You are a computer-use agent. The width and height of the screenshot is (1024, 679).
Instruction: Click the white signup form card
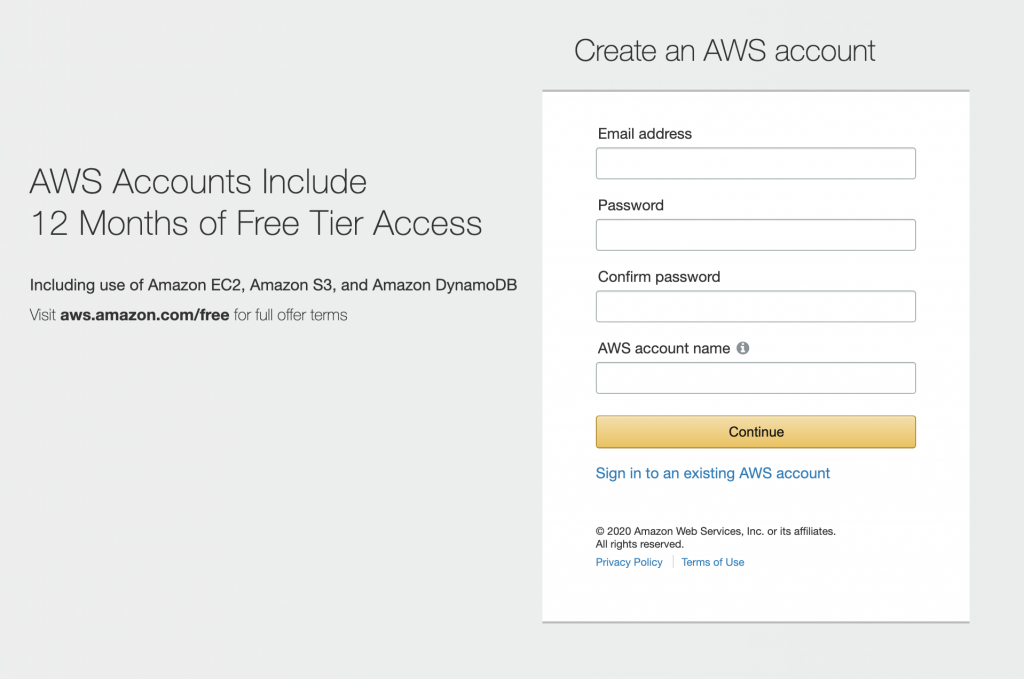pyautogui.click(x=755, y=600)
